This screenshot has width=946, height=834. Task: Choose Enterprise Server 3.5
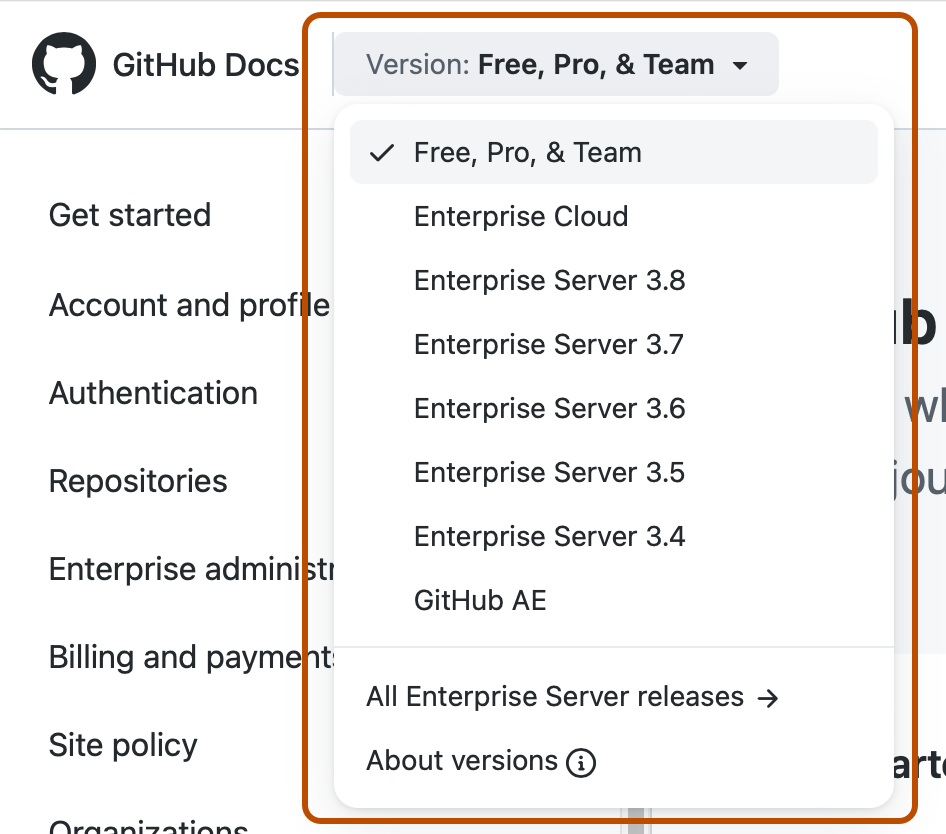(614, 472)
